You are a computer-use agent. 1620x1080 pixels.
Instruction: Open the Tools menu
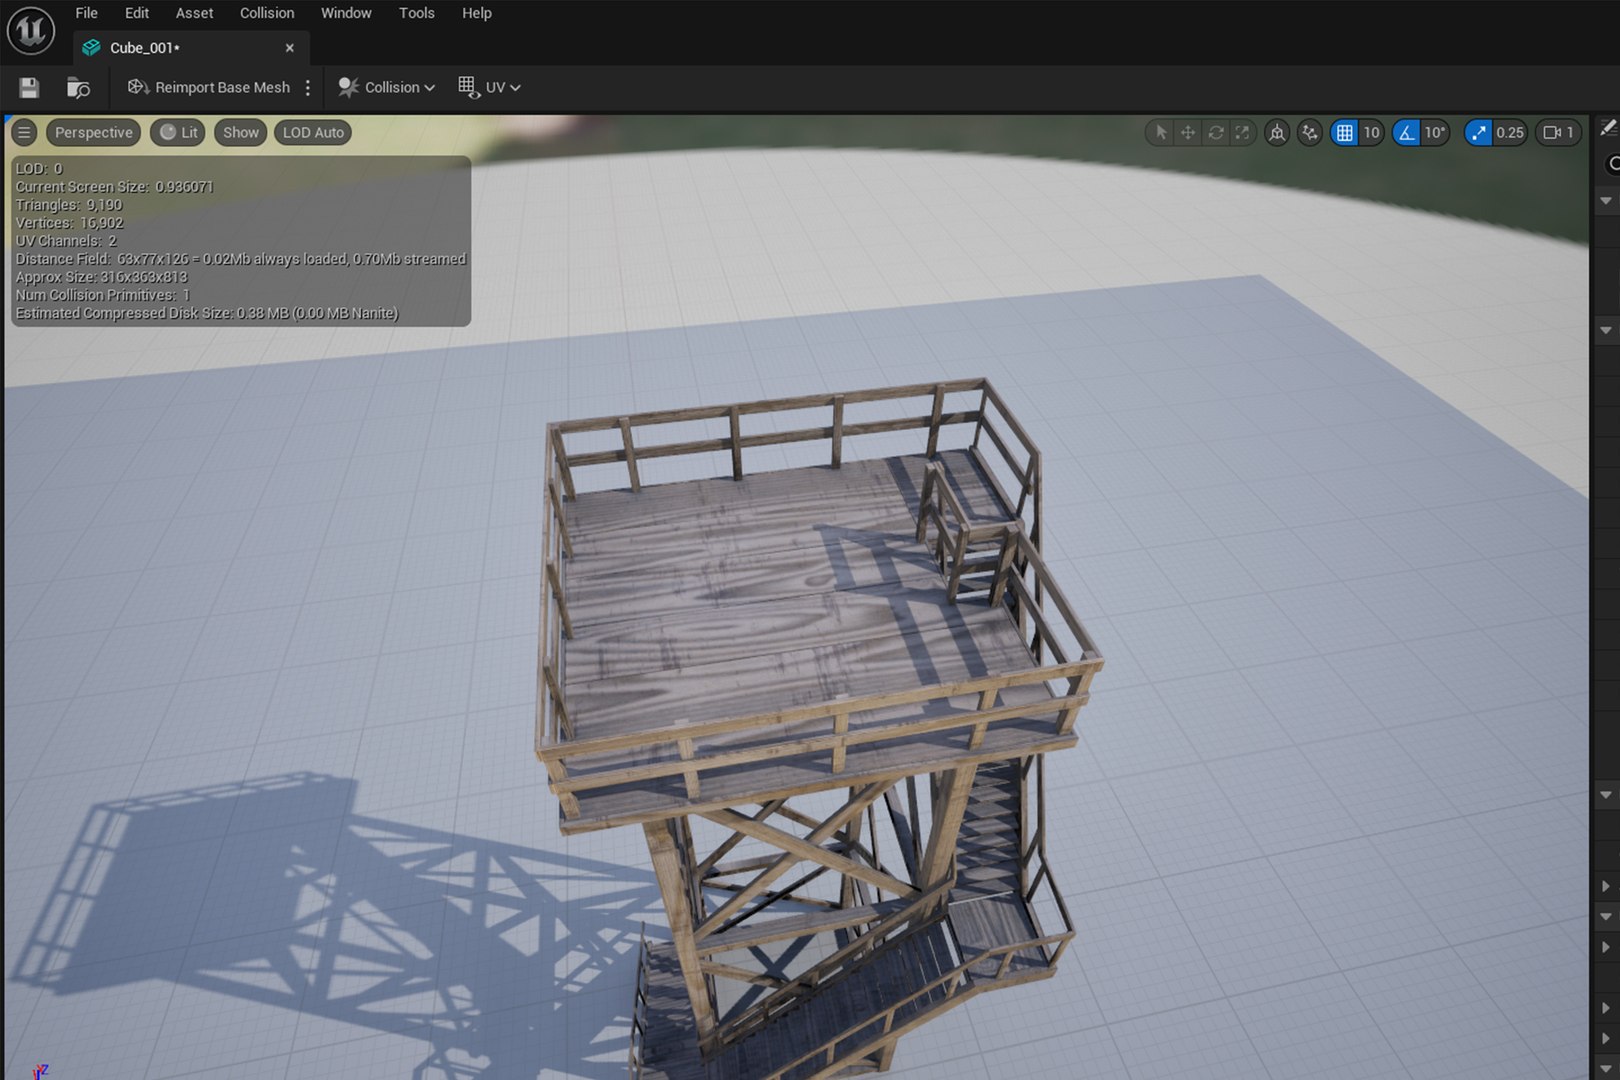click(x=417, y=13)
